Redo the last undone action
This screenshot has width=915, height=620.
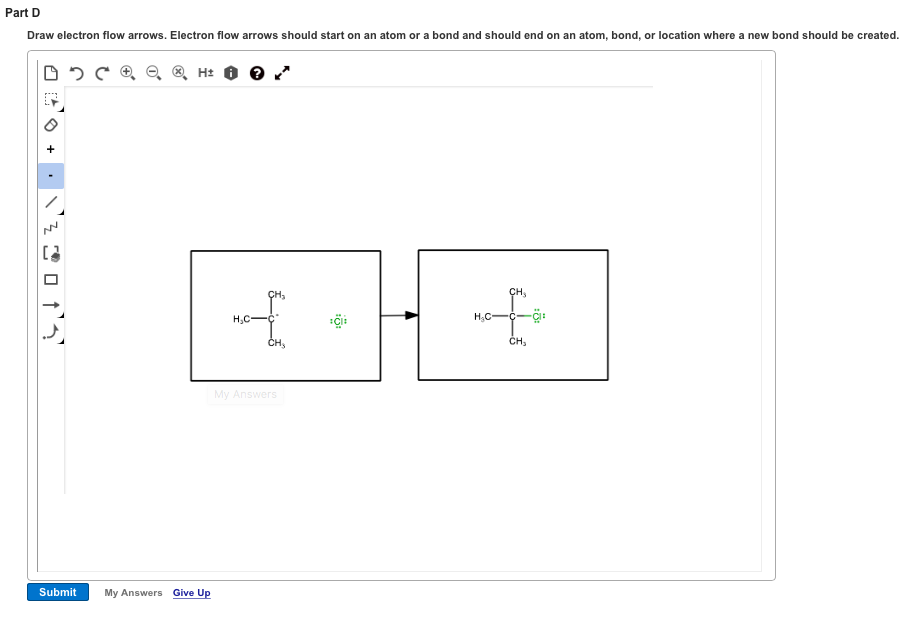tap(102, 73)
